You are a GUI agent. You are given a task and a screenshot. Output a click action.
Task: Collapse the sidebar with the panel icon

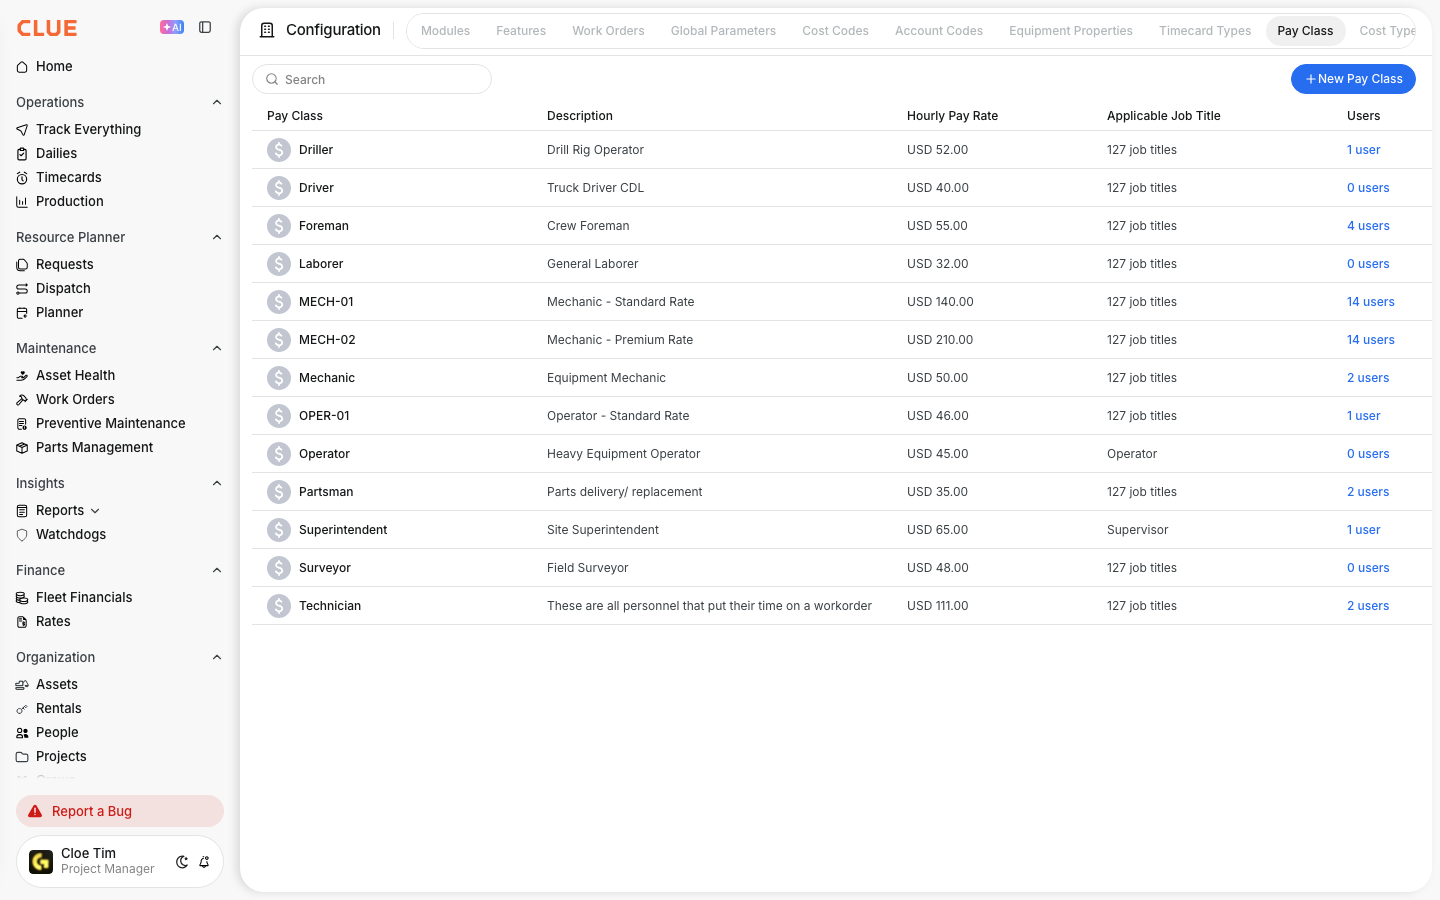click(205, 27)
